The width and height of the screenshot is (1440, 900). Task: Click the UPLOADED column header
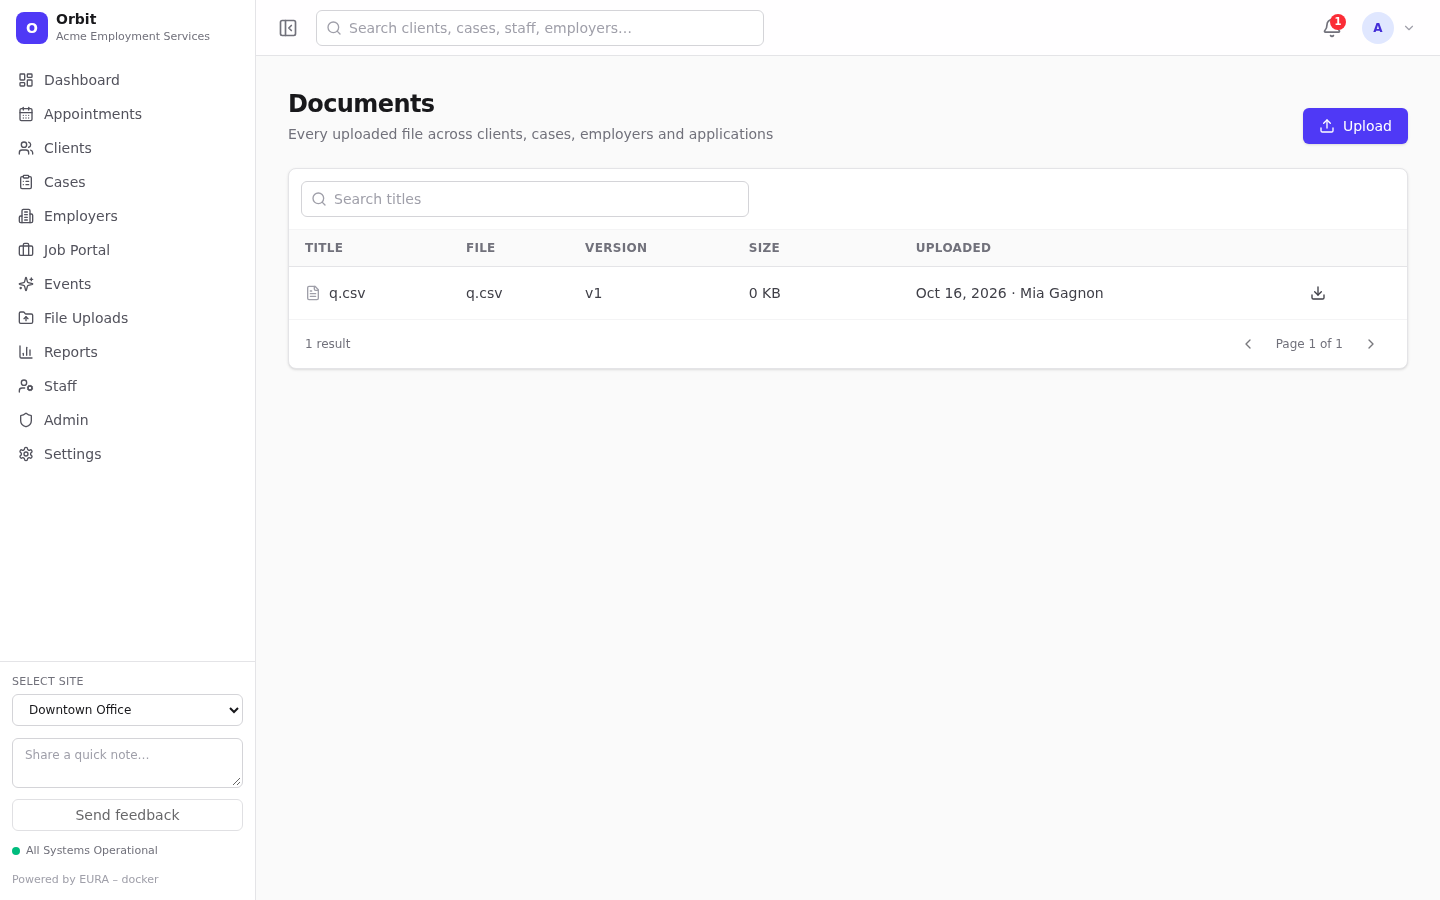click(953, 248)
